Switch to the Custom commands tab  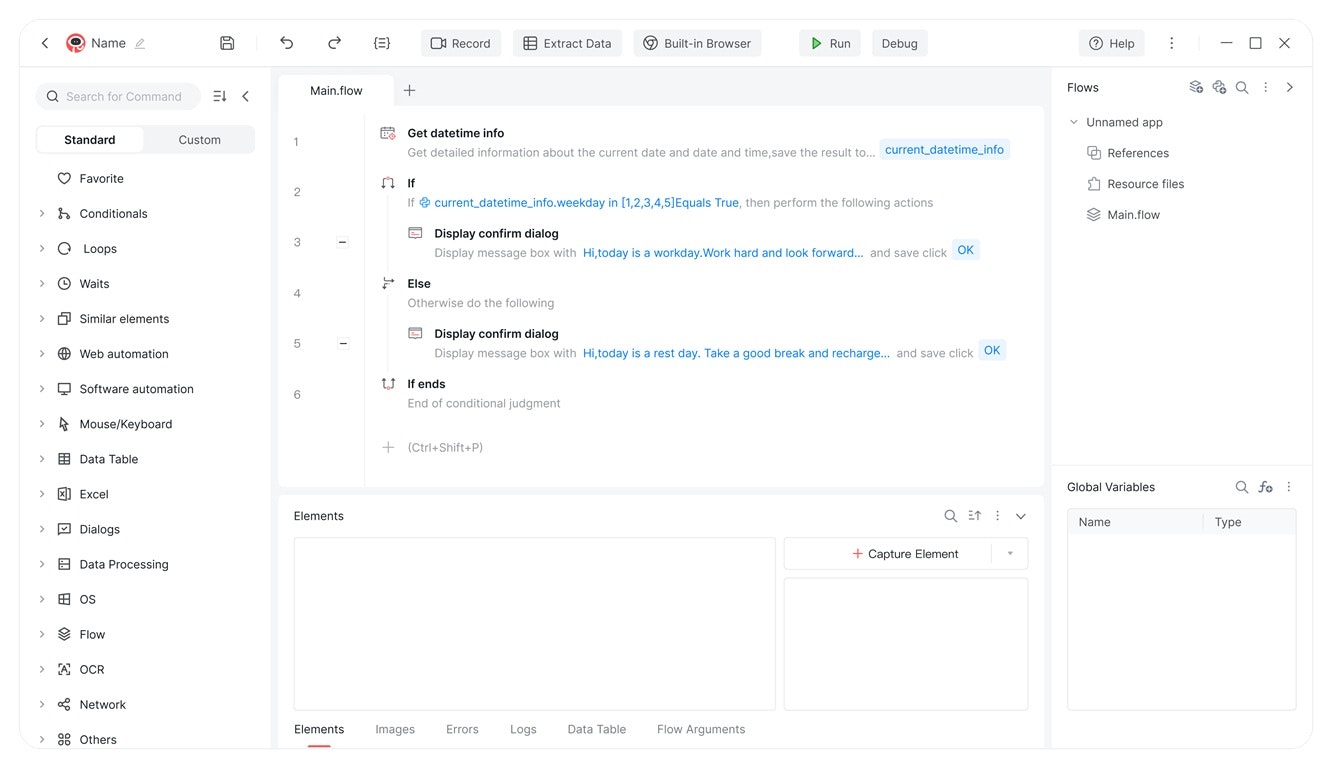(x=198, y=140)
